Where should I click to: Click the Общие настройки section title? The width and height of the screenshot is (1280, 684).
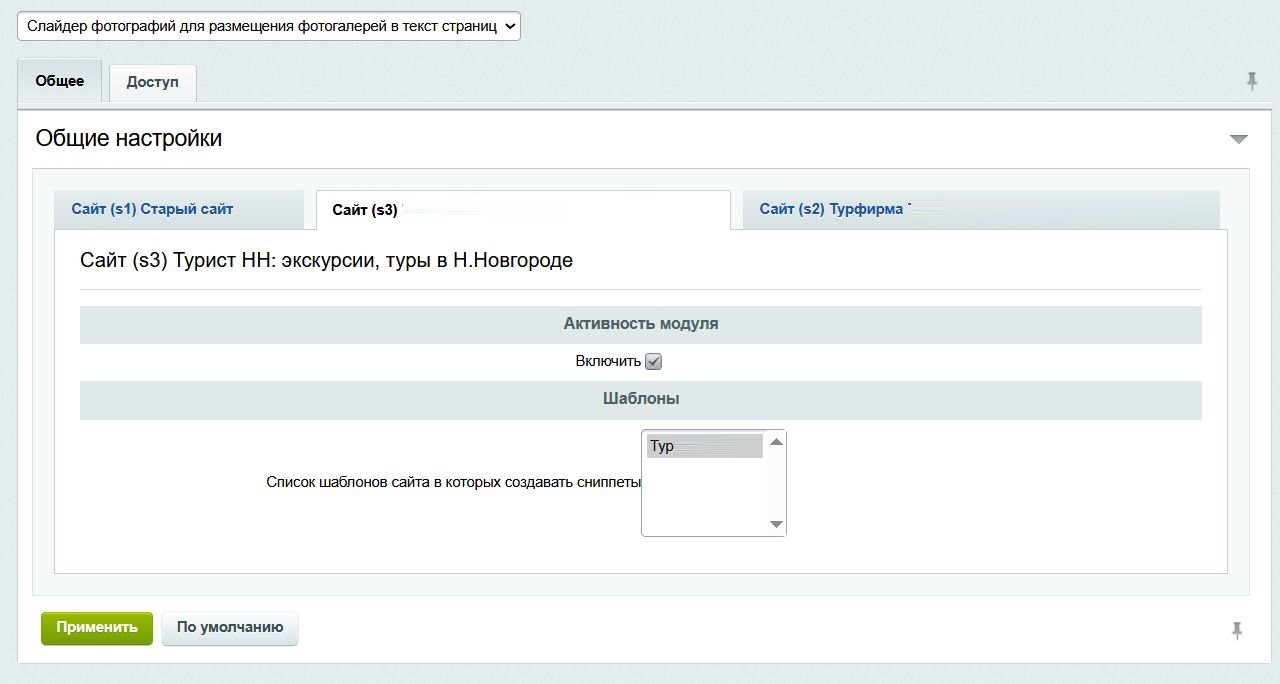pos(129,138)
